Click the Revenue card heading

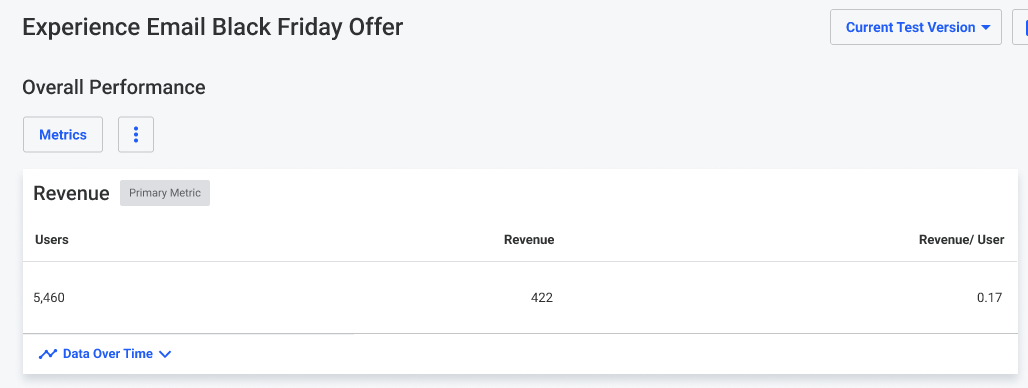click(71, 193)
